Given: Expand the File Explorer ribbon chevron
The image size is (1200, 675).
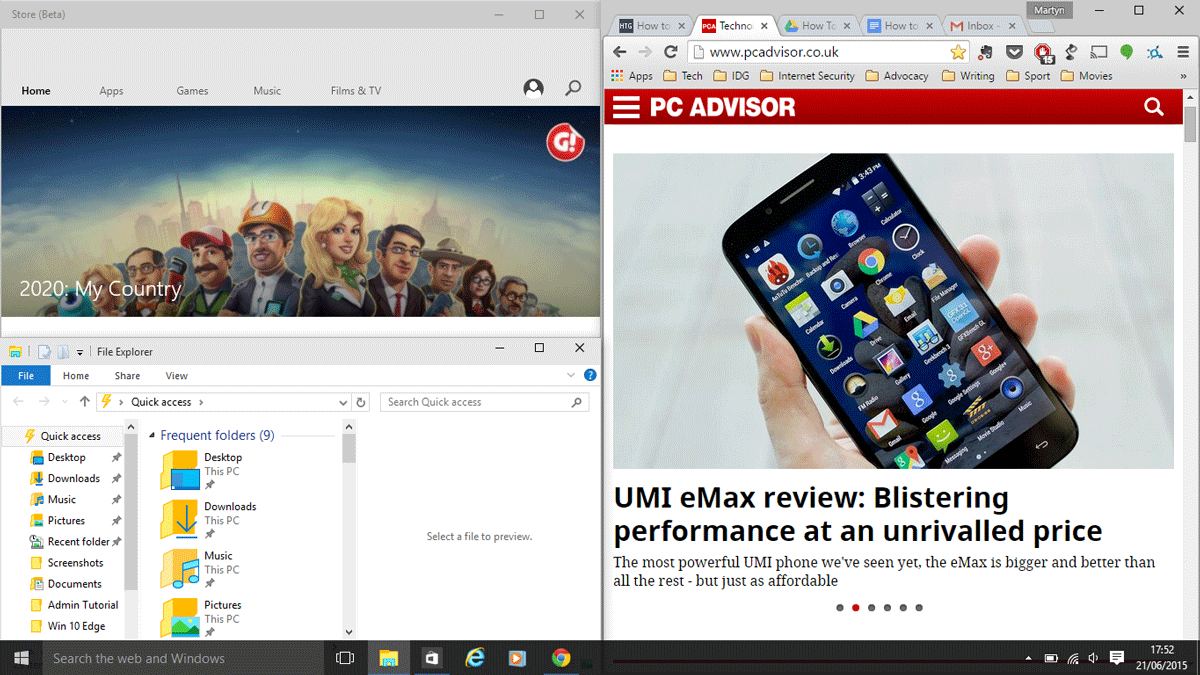Looking at the screenshot, I should [571, 376].
